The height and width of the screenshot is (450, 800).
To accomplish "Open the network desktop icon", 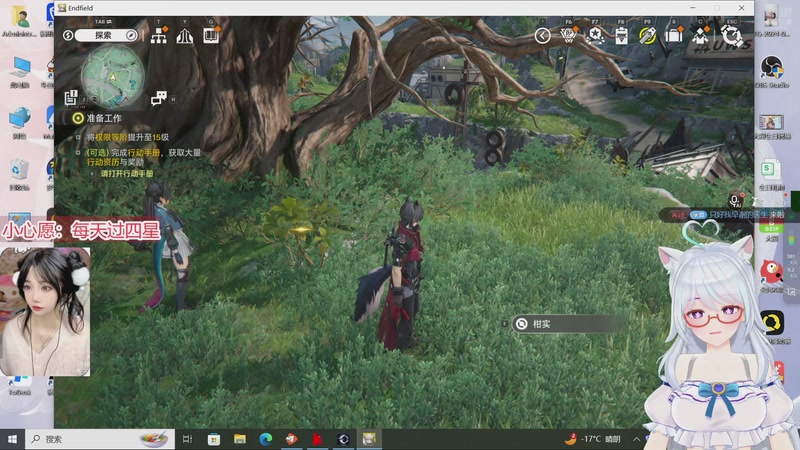I will click(19, 123).
